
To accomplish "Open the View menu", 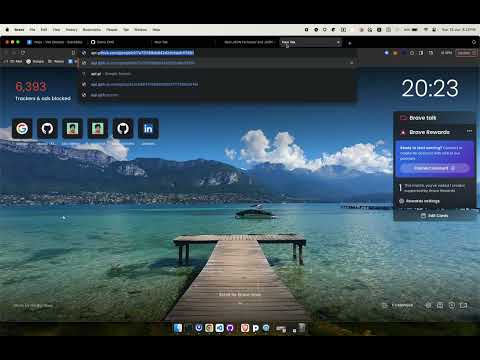I will pyautogui.click(x=56, y=30).
